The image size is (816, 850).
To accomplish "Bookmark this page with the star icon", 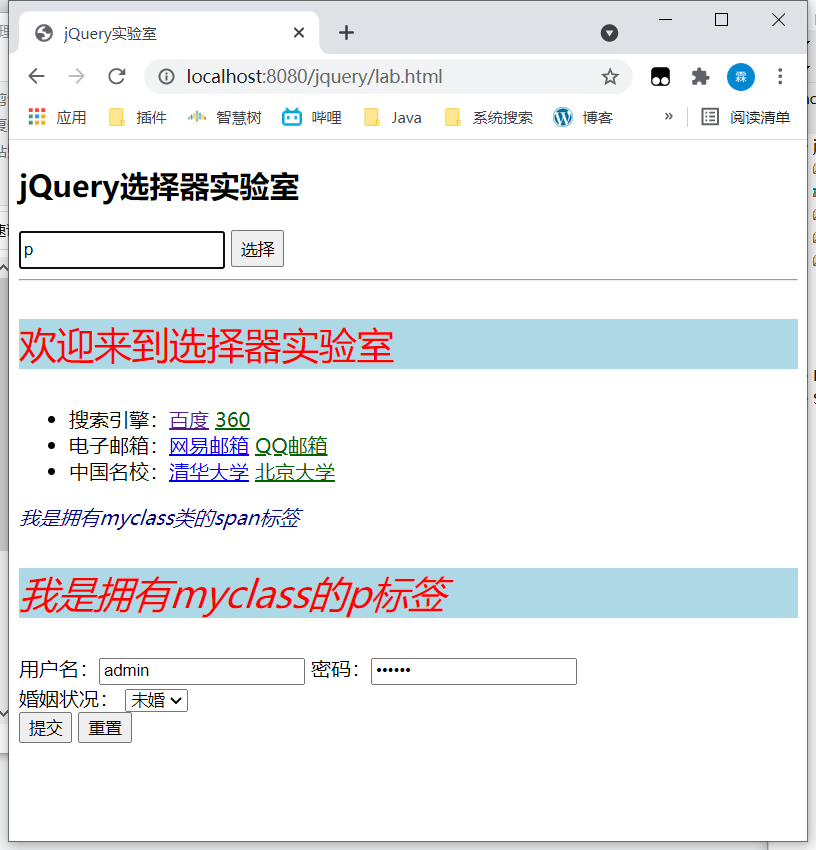I will (609, 77).
